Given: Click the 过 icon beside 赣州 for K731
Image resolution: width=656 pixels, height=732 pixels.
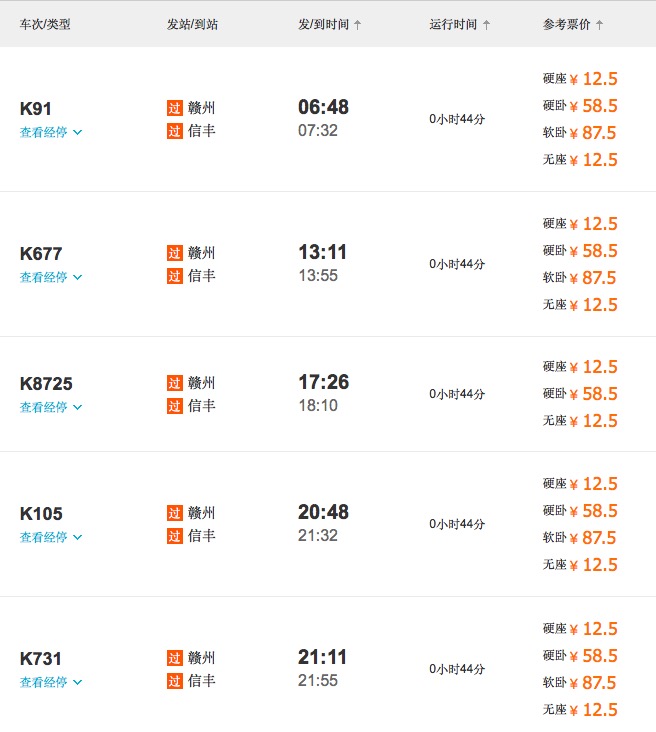Looking at the screenshot, I should click(x=175, y=658).
